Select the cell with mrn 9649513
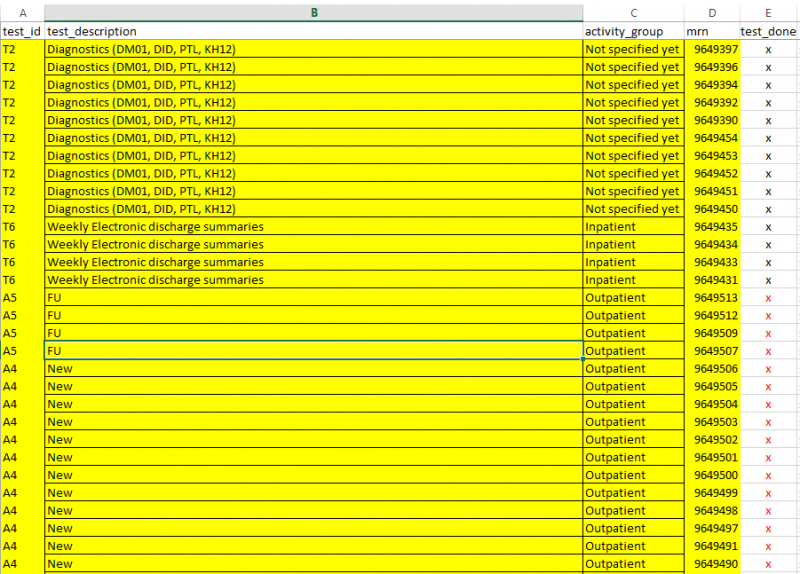Viewport: 800px width, 574px height. (714, 298)
